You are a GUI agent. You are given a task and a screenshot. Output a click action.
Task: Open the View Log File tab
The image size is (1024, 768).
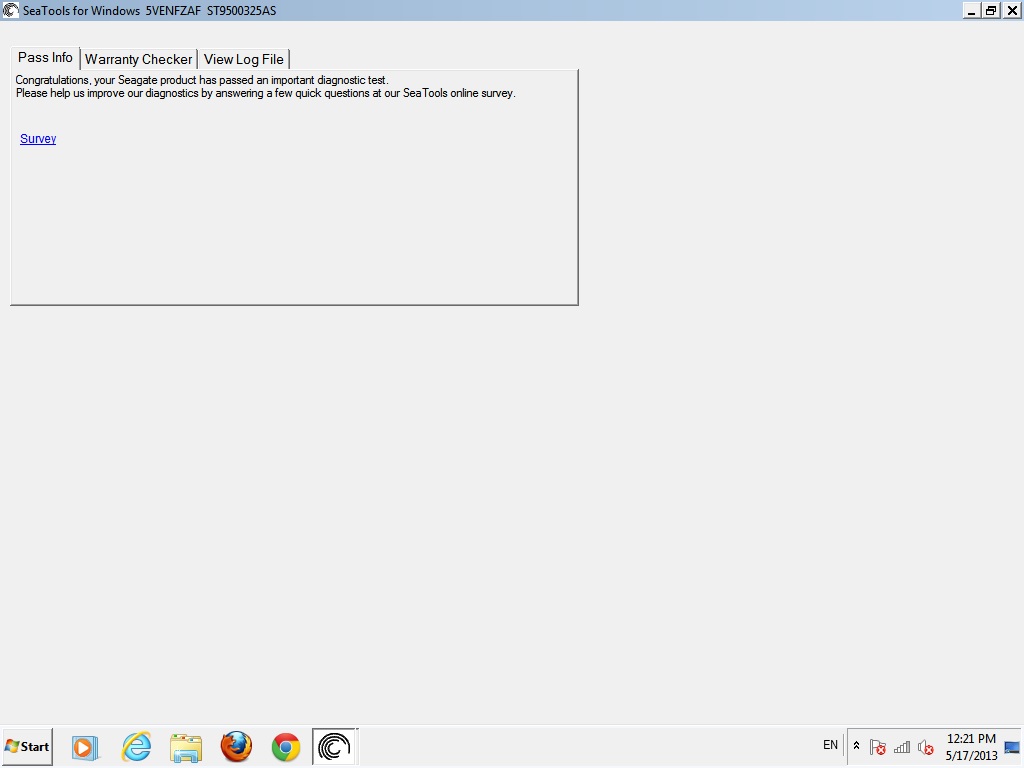pyautogui.click(x=244, y=59)
